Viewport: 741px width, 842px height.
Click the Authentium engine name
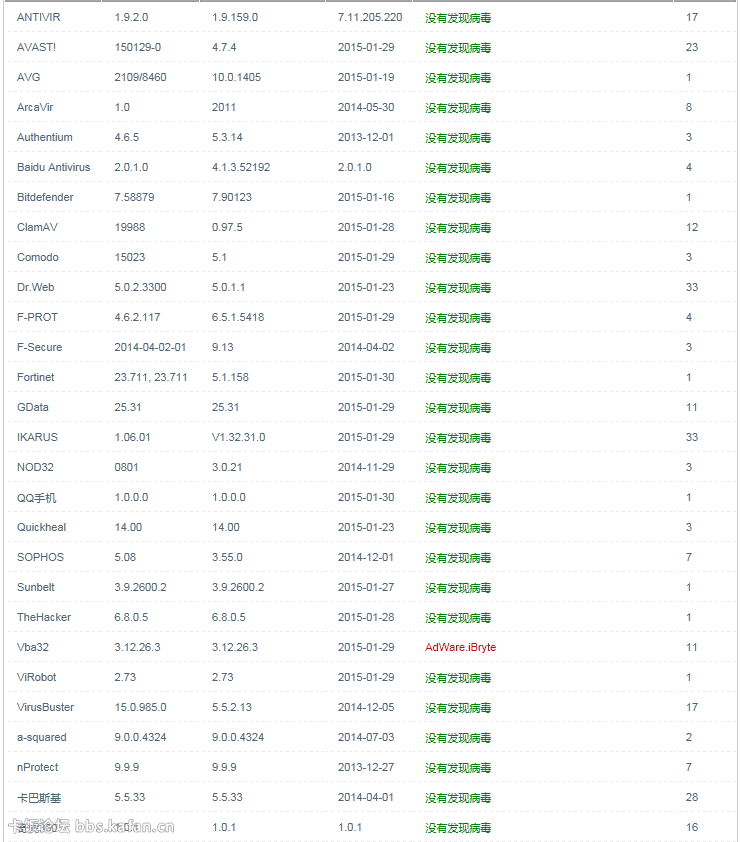pos(45,137)
